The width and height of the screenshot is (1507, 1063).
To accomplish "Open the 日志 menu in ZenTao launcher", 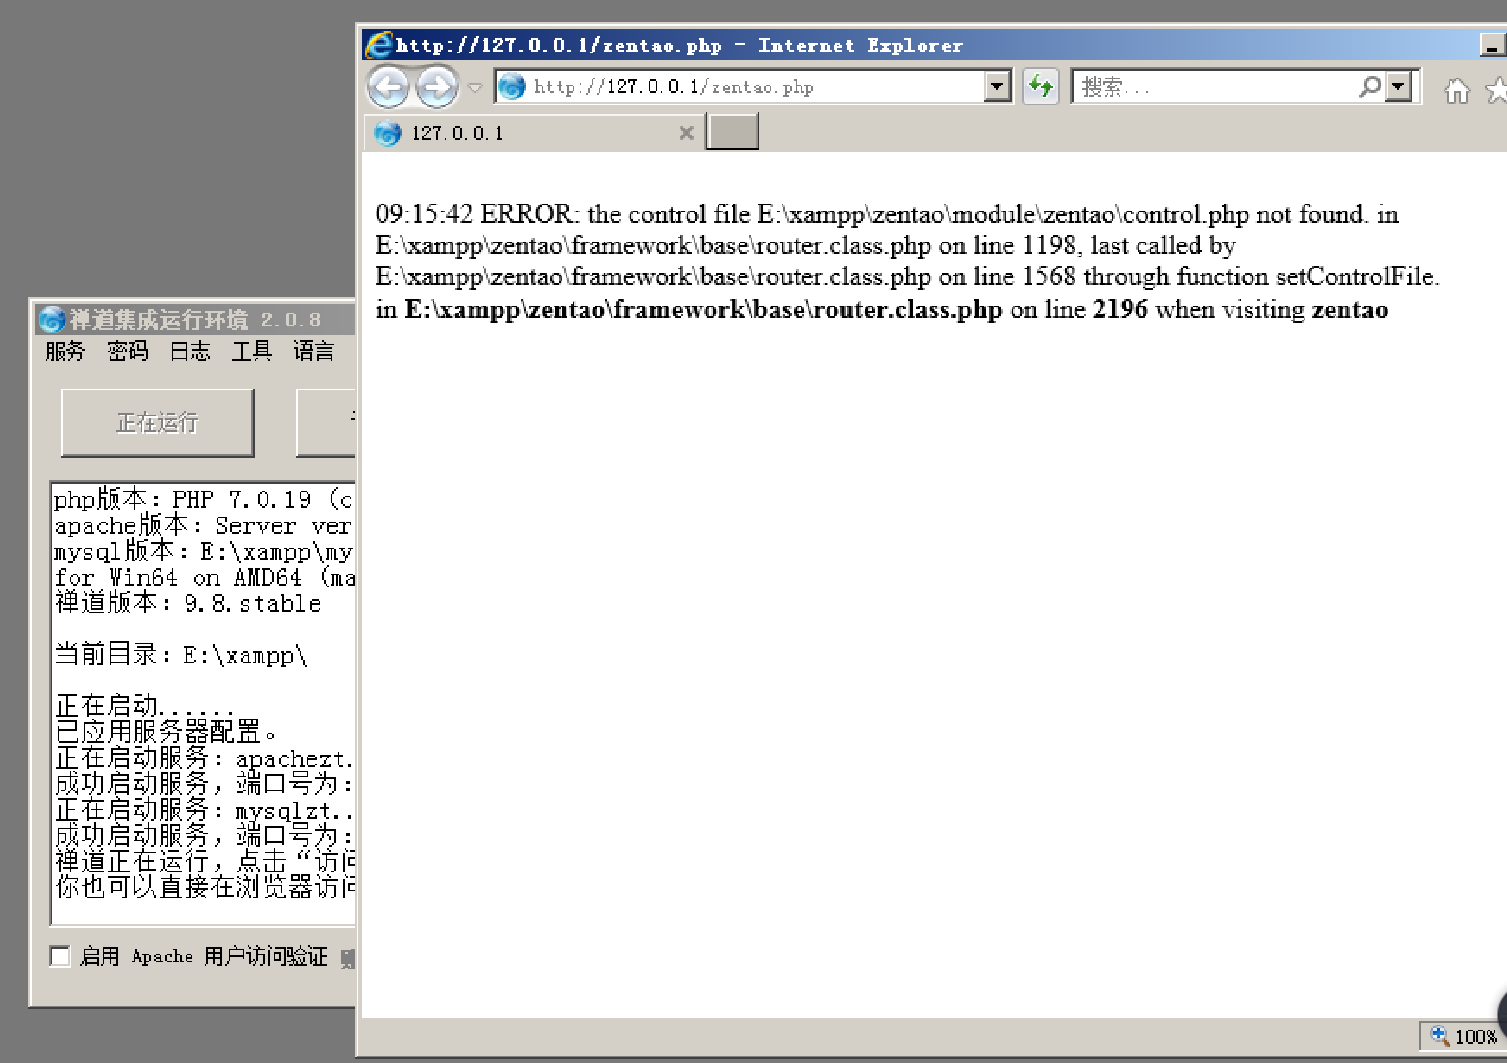I will pyautogui.click(x=190, y=351).
